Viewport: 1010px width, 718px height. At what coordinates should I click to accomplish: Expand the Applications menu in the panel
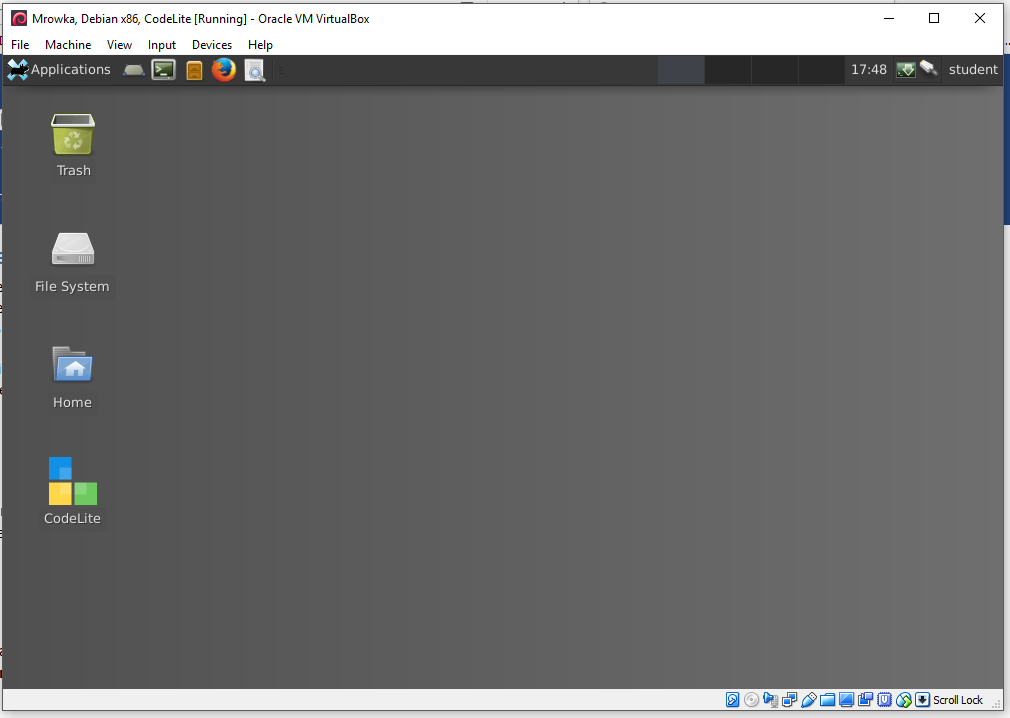(x=59, y=70)
